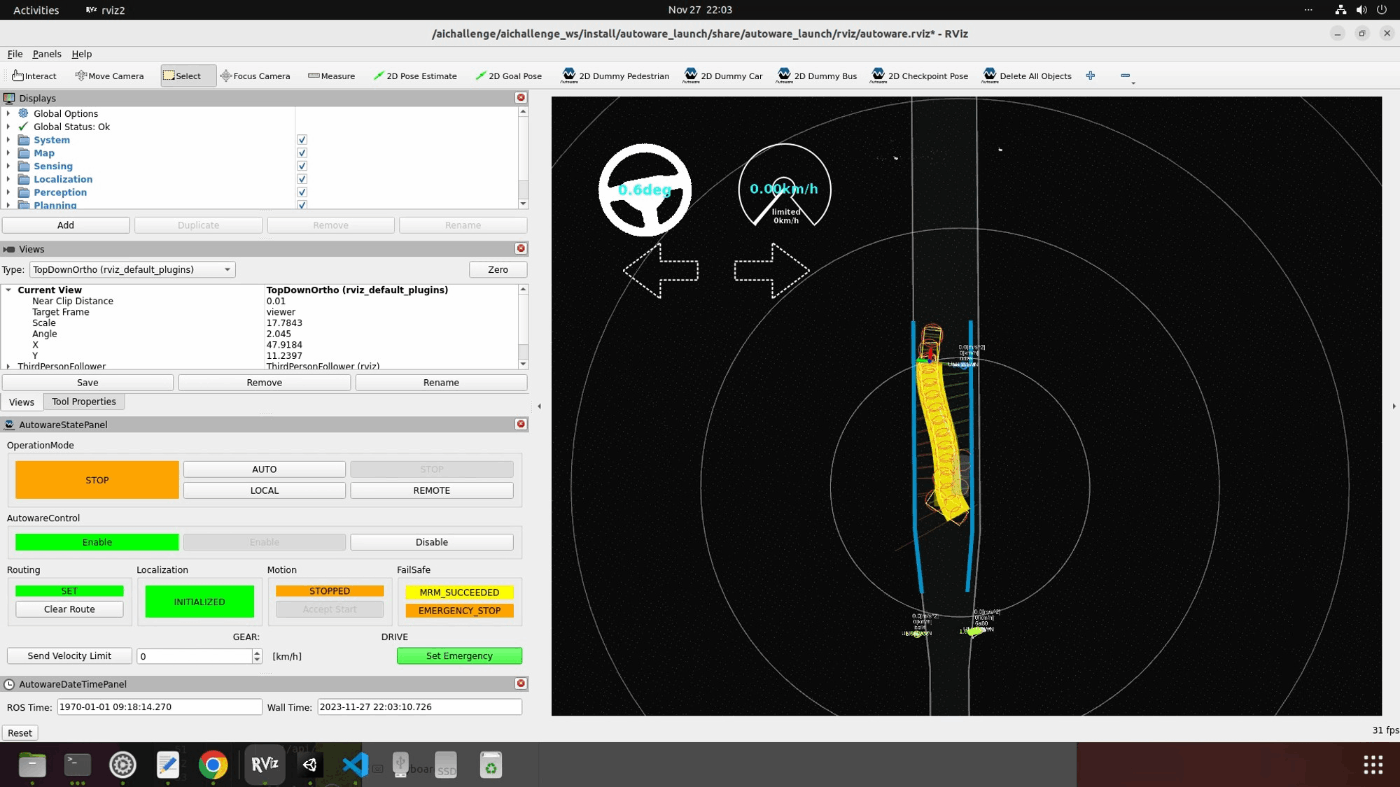
Task: Close the Views panel
Action: click(521, 249)
